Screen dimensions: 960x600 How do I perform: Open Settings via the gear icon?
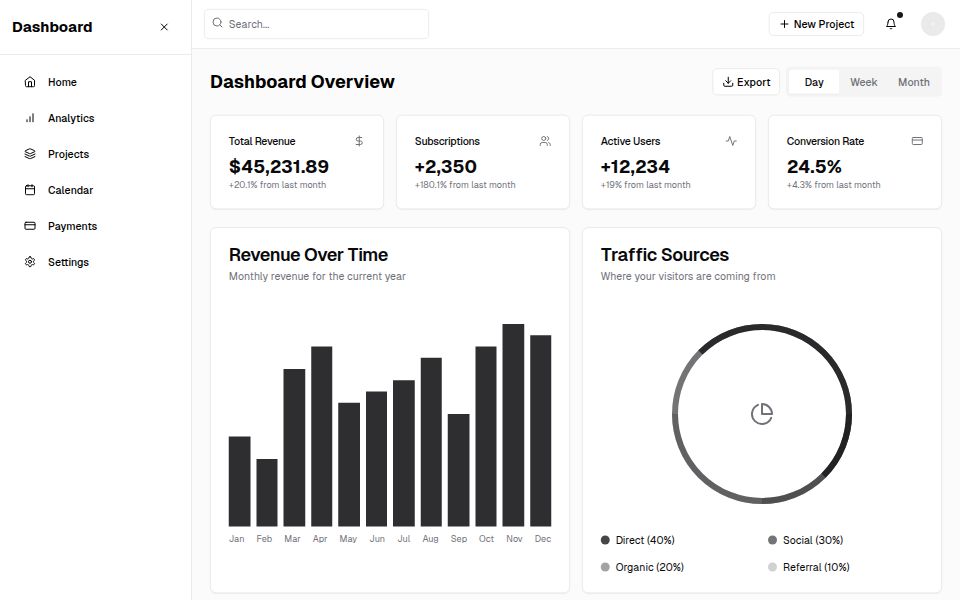pos(29,262)
